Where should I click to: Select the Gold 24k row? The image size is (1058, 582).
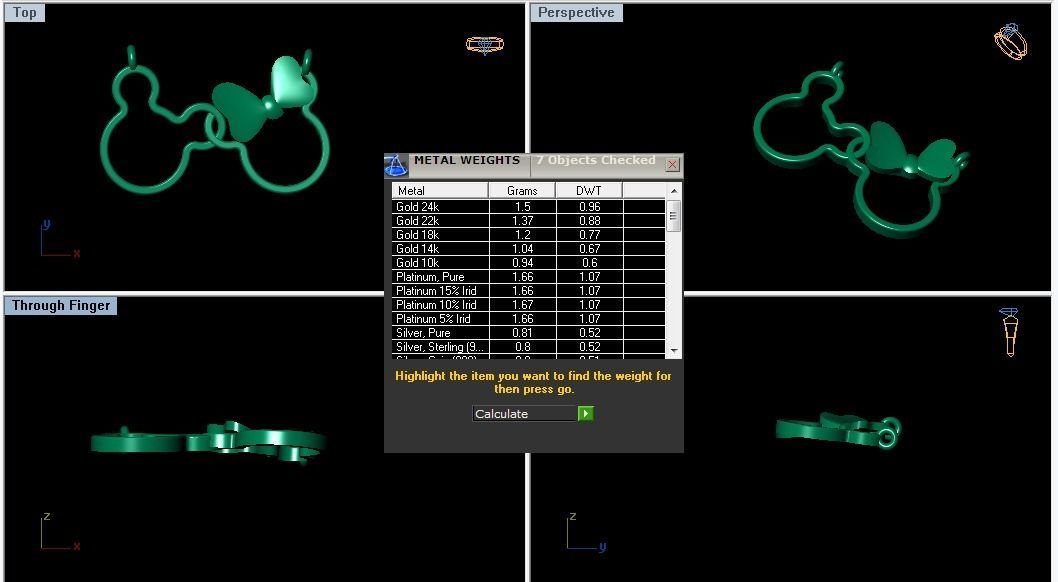click(528, 207)
